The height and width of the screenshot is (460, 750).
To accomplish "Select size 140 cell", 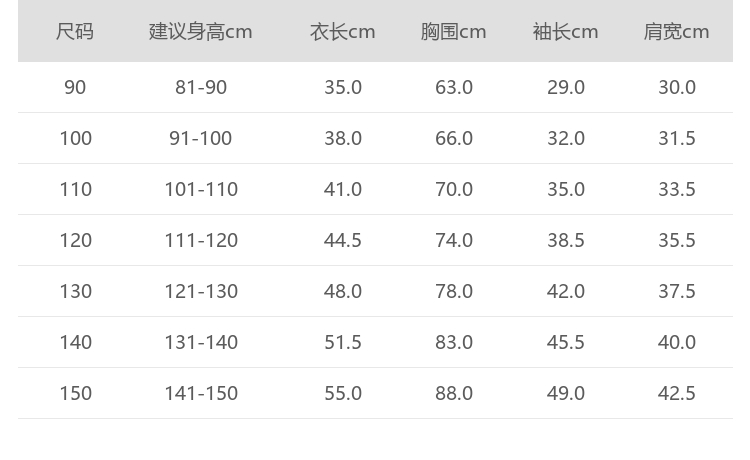I will [x=75, y=343].
